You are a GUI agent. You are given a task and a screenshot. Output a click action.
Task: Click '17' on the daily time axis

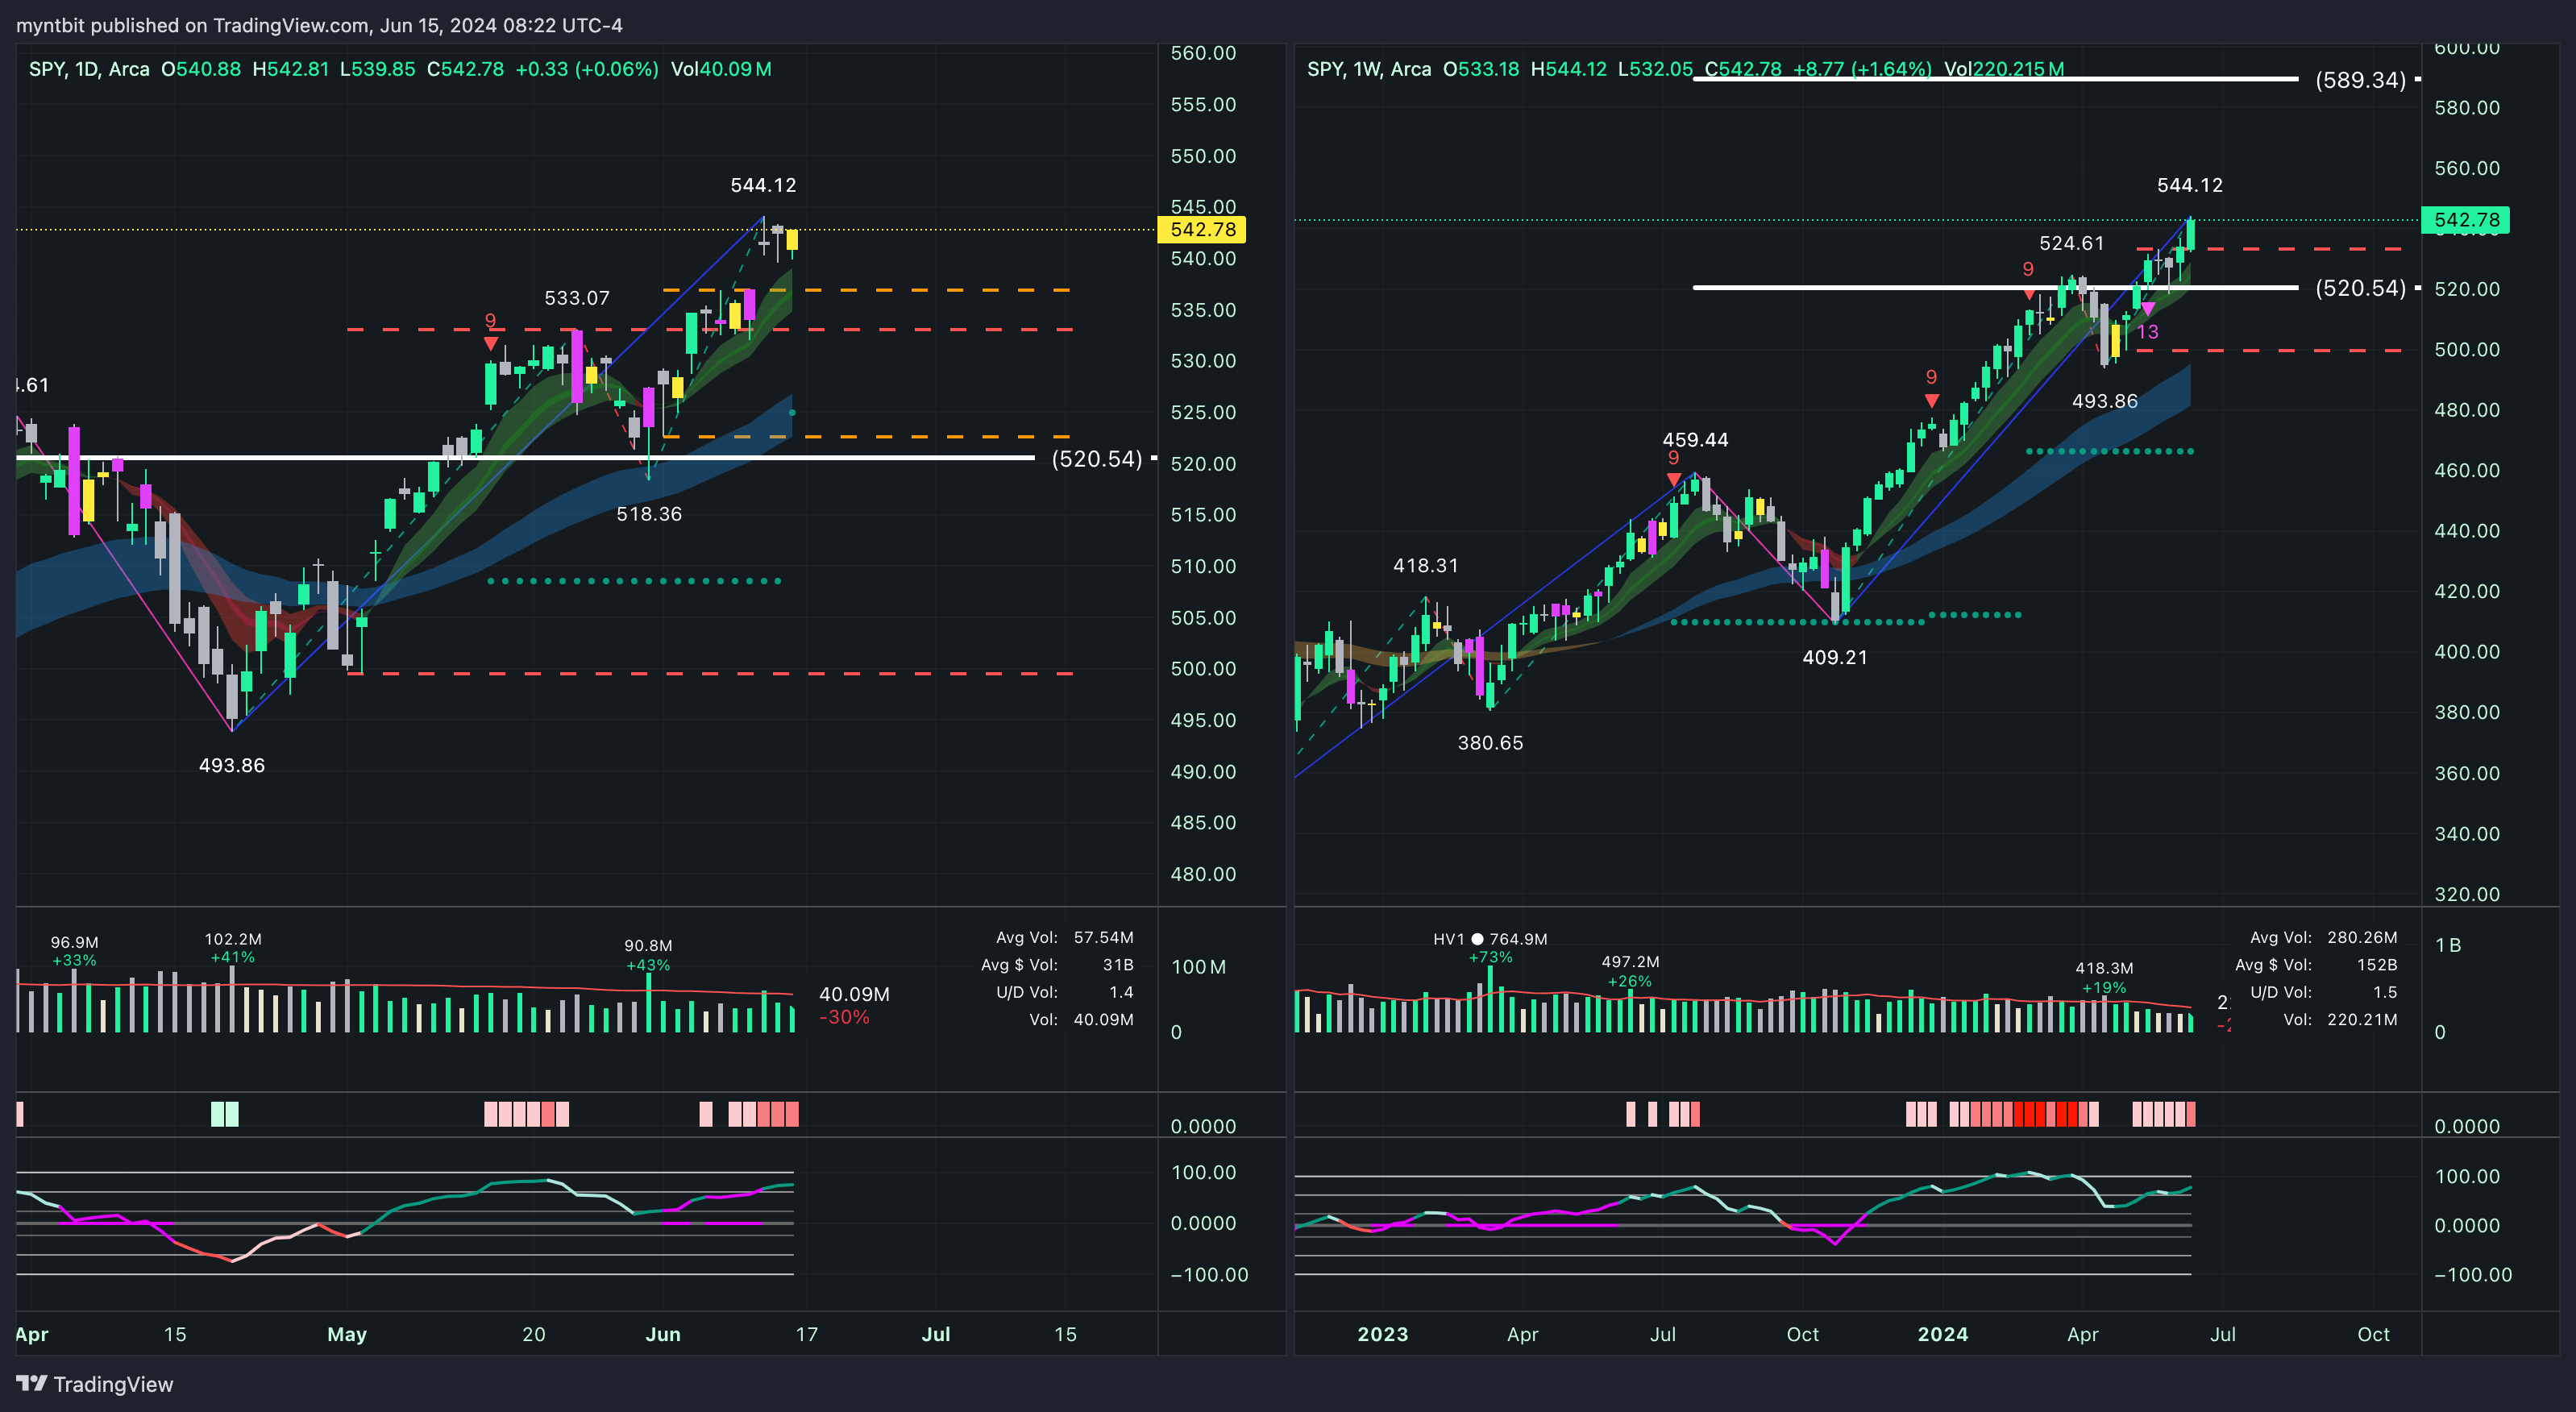pyautogui.click(x=806, y=1334)
